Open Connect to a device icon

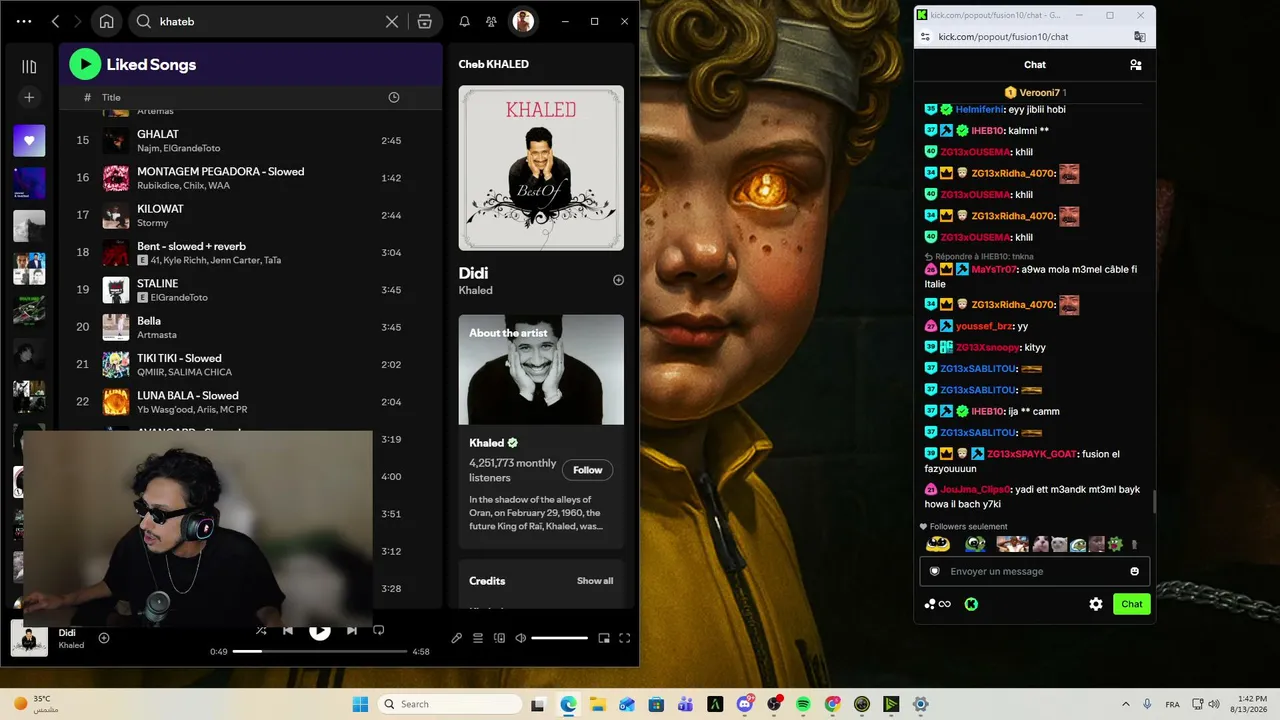(500, 638)
